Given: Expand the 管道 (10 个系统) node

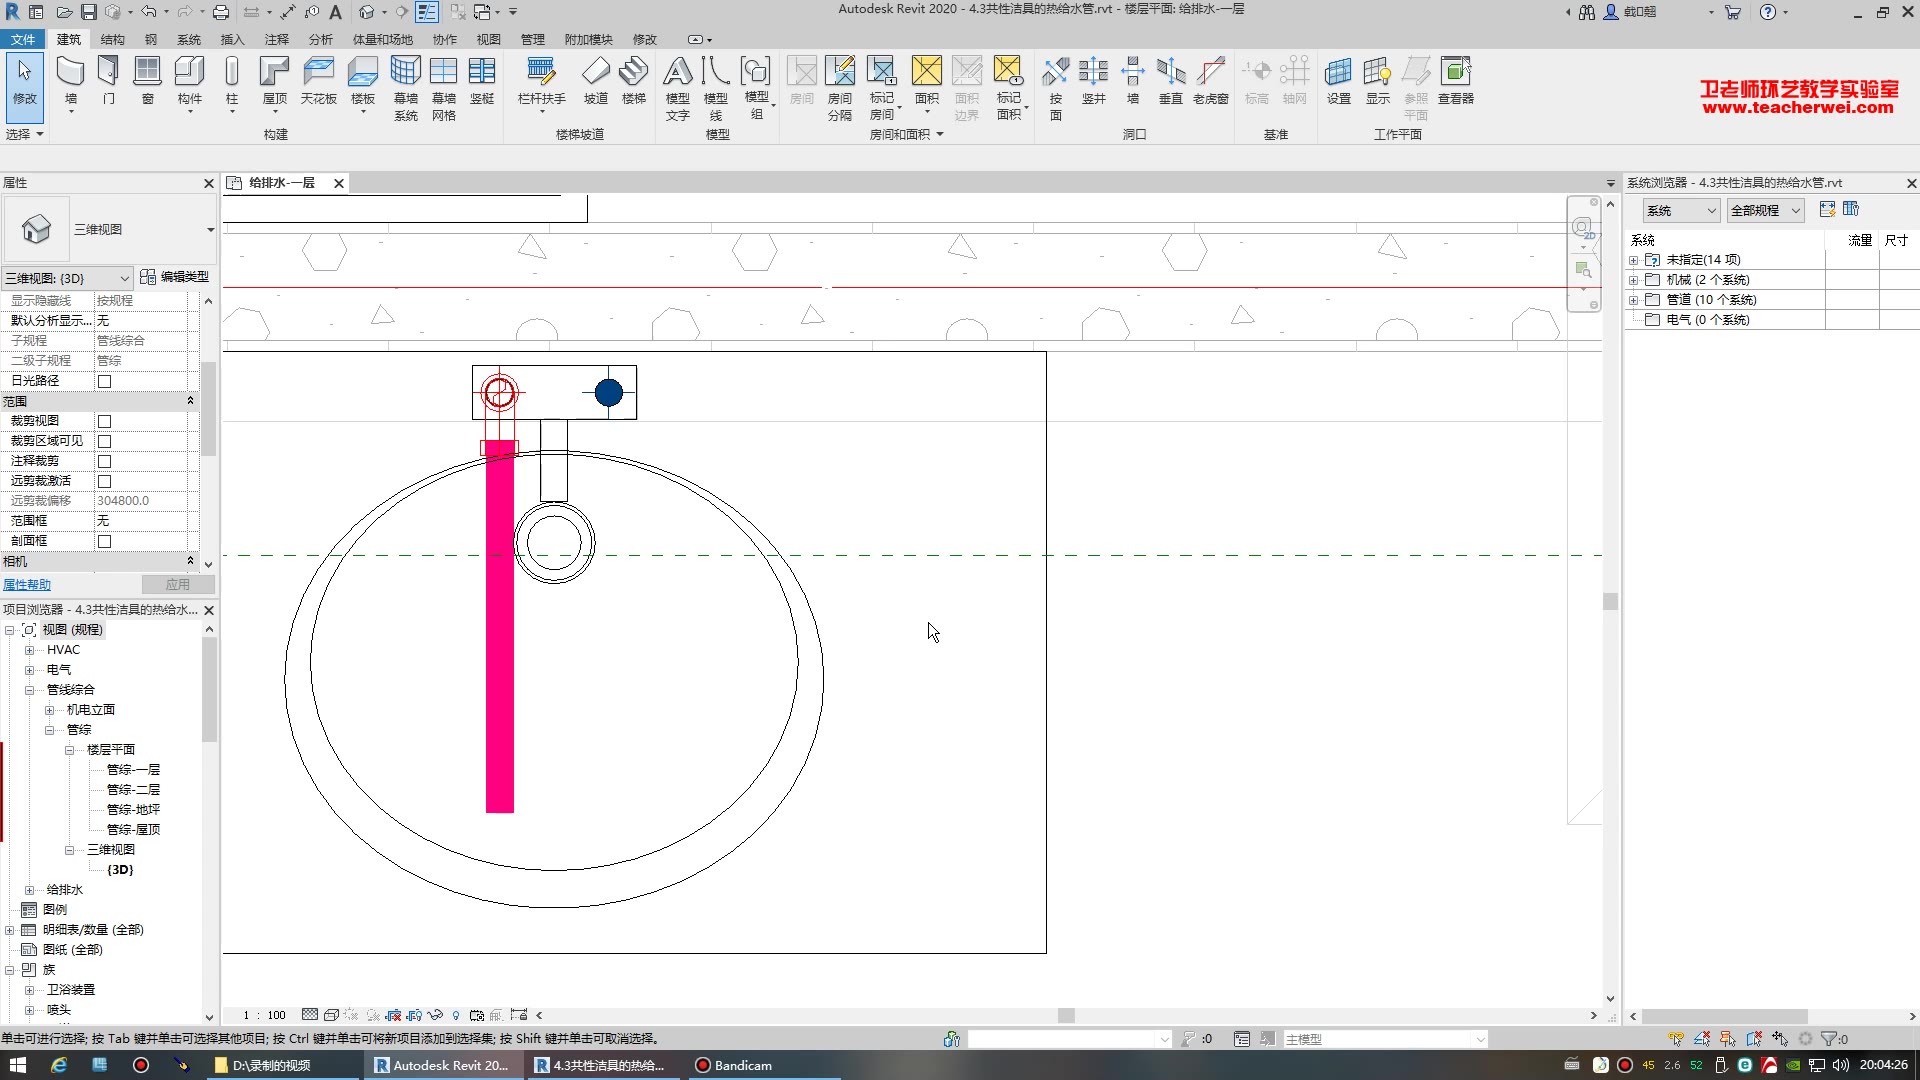Looking at the screenshot, I should click(x=1634, y=300).
